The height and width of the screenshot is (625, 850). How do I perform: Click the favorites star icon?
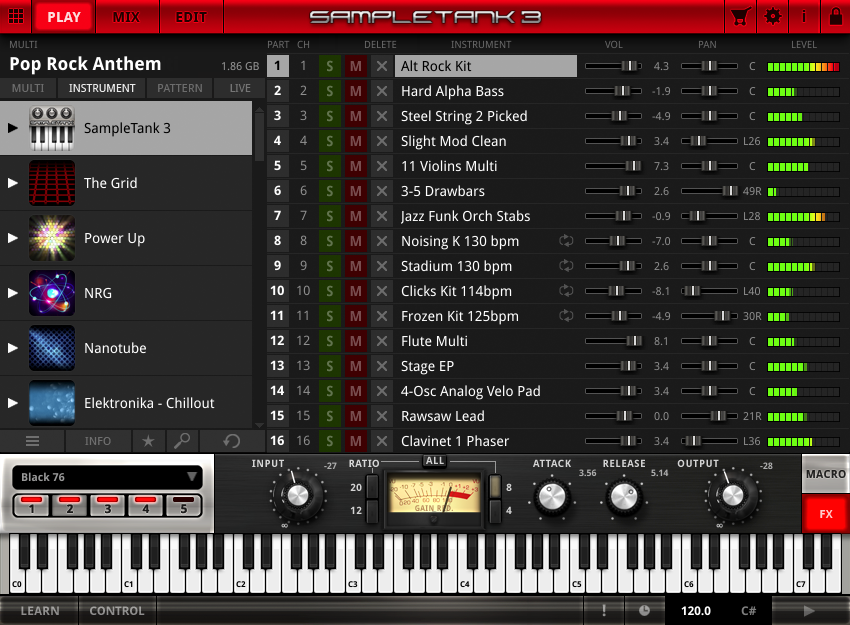click(x=148, y=440)
